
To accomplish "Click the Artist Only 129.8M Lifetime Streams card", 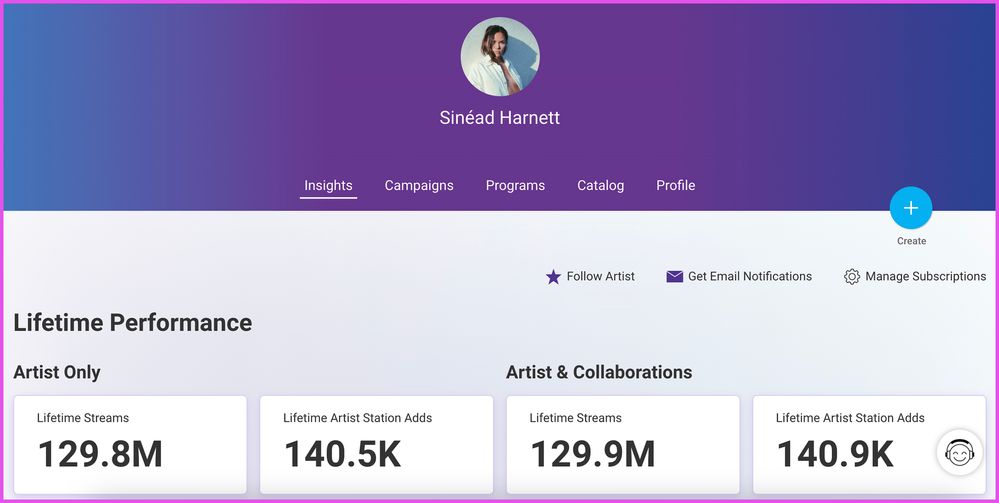I will click(130, 444).
